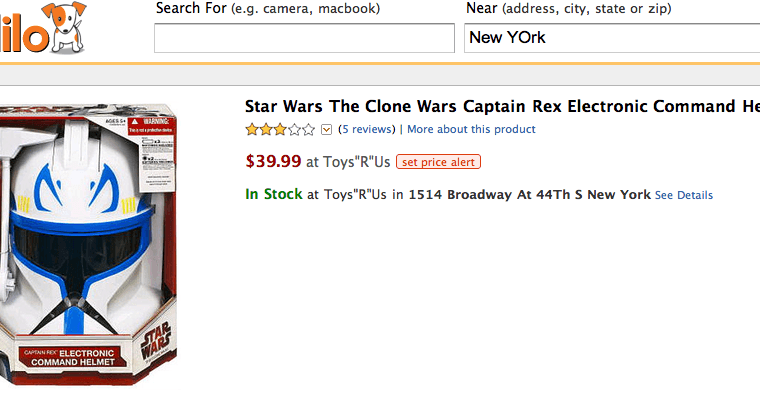Click the set price alert button
Viewport: 760px width, 398px height.
[438, 162]
